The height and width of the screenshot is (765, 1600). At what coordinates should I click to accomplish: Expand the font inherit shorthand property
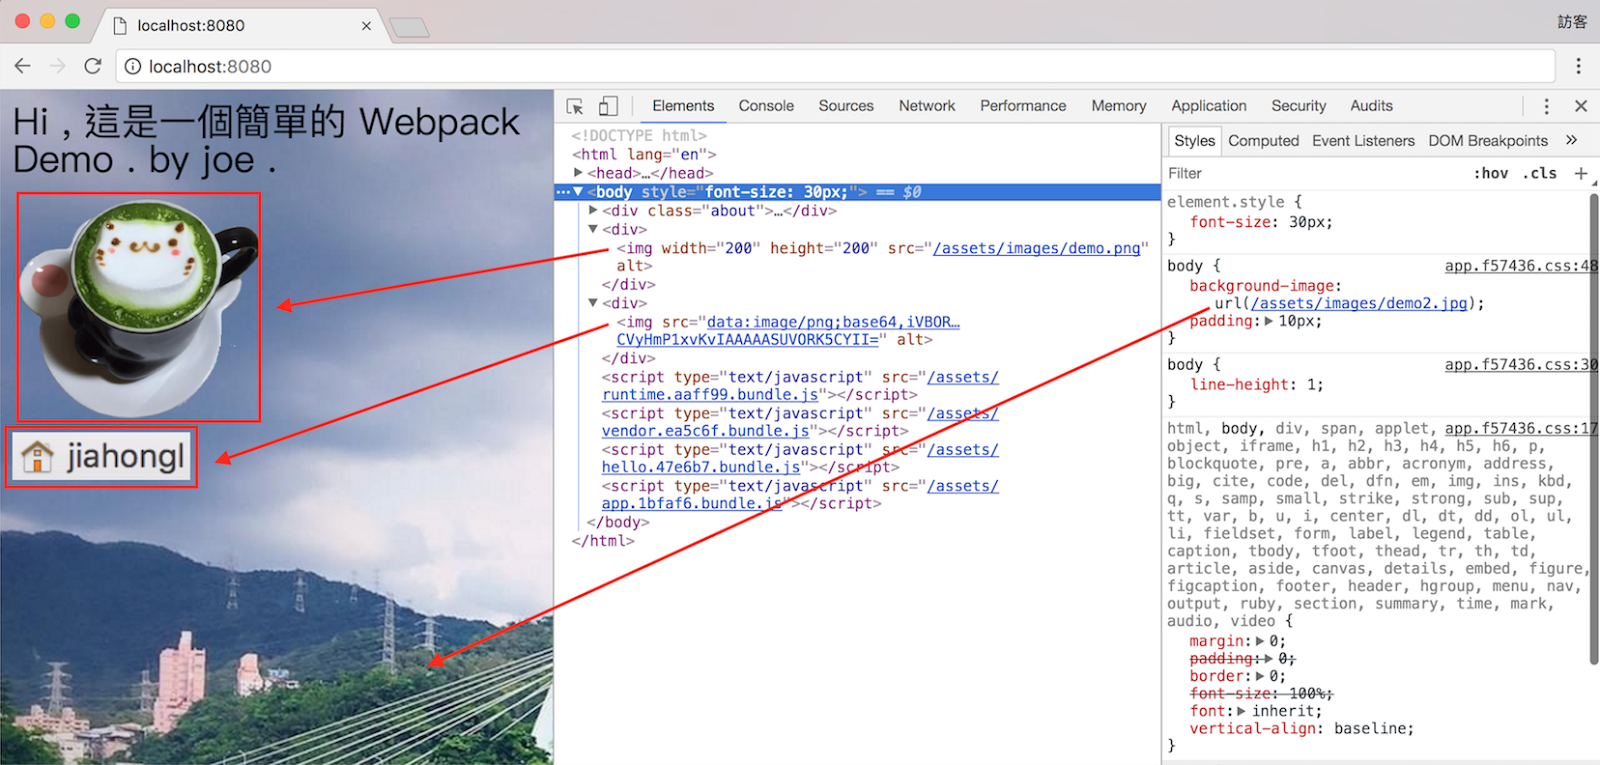[x=1242, y=711]
